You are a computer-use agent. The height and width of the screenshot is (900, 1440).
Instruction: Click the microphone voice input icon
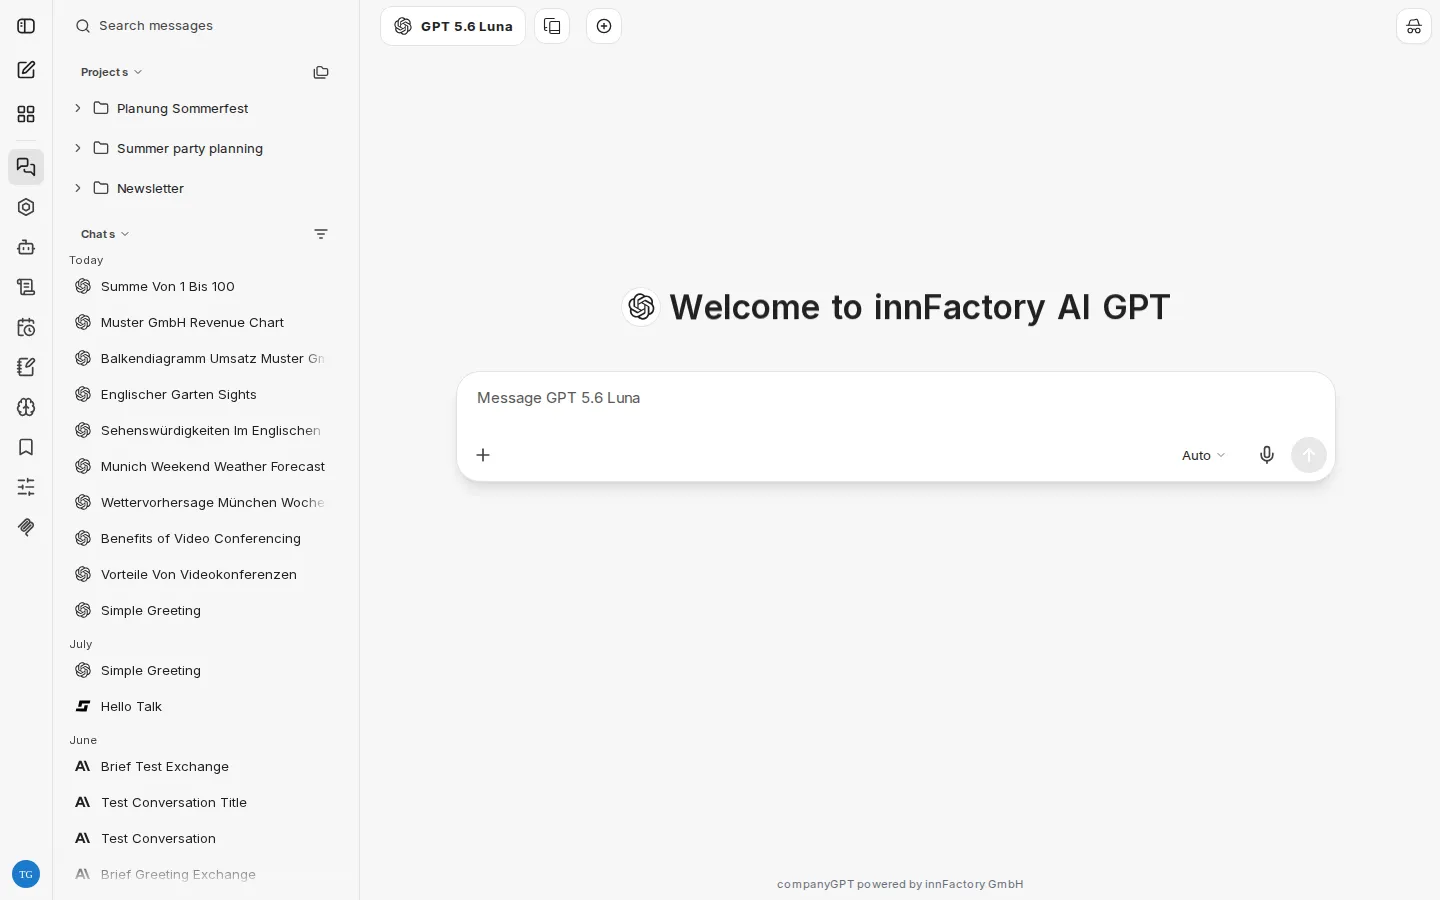coord(1267,455)
